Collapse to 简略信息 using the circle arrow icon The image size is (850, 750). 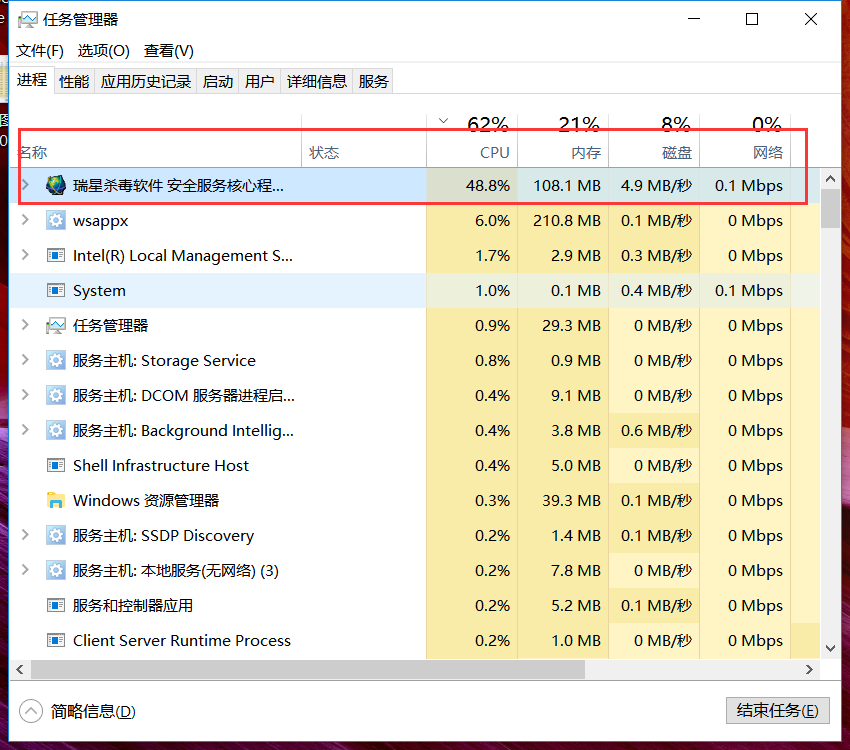coord(31,711)
